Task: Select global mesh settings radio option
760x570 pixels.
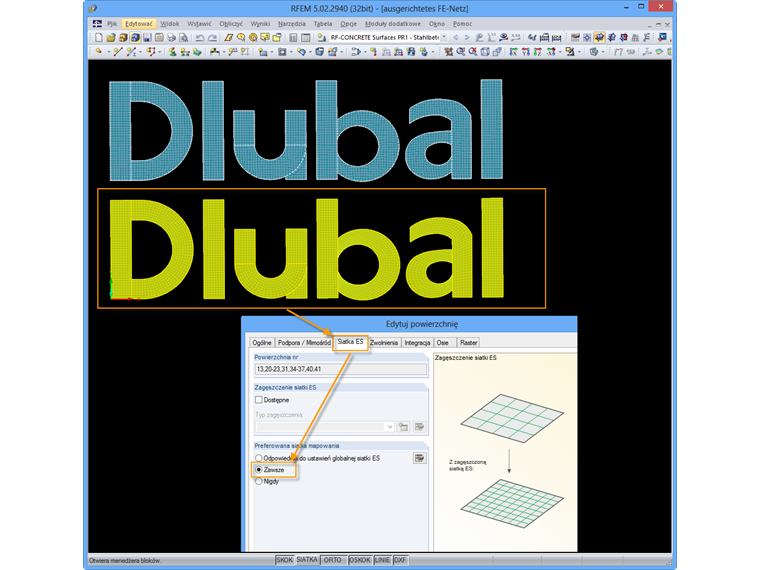Action: coord(259,458)
